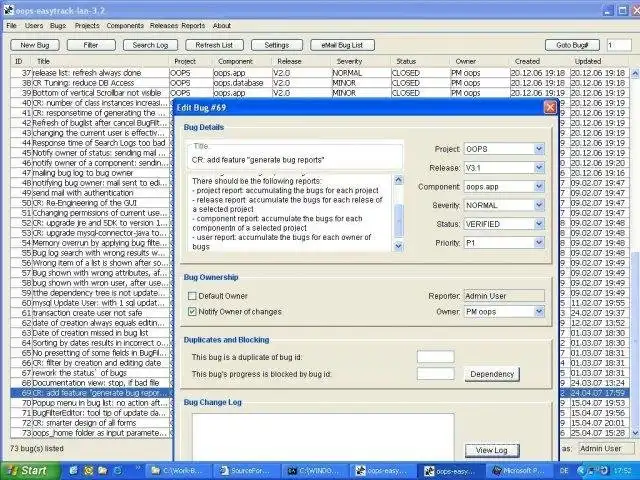The image size is (640, 480).
Task: Click the View Log button
Action: click(x=492, y=451)
